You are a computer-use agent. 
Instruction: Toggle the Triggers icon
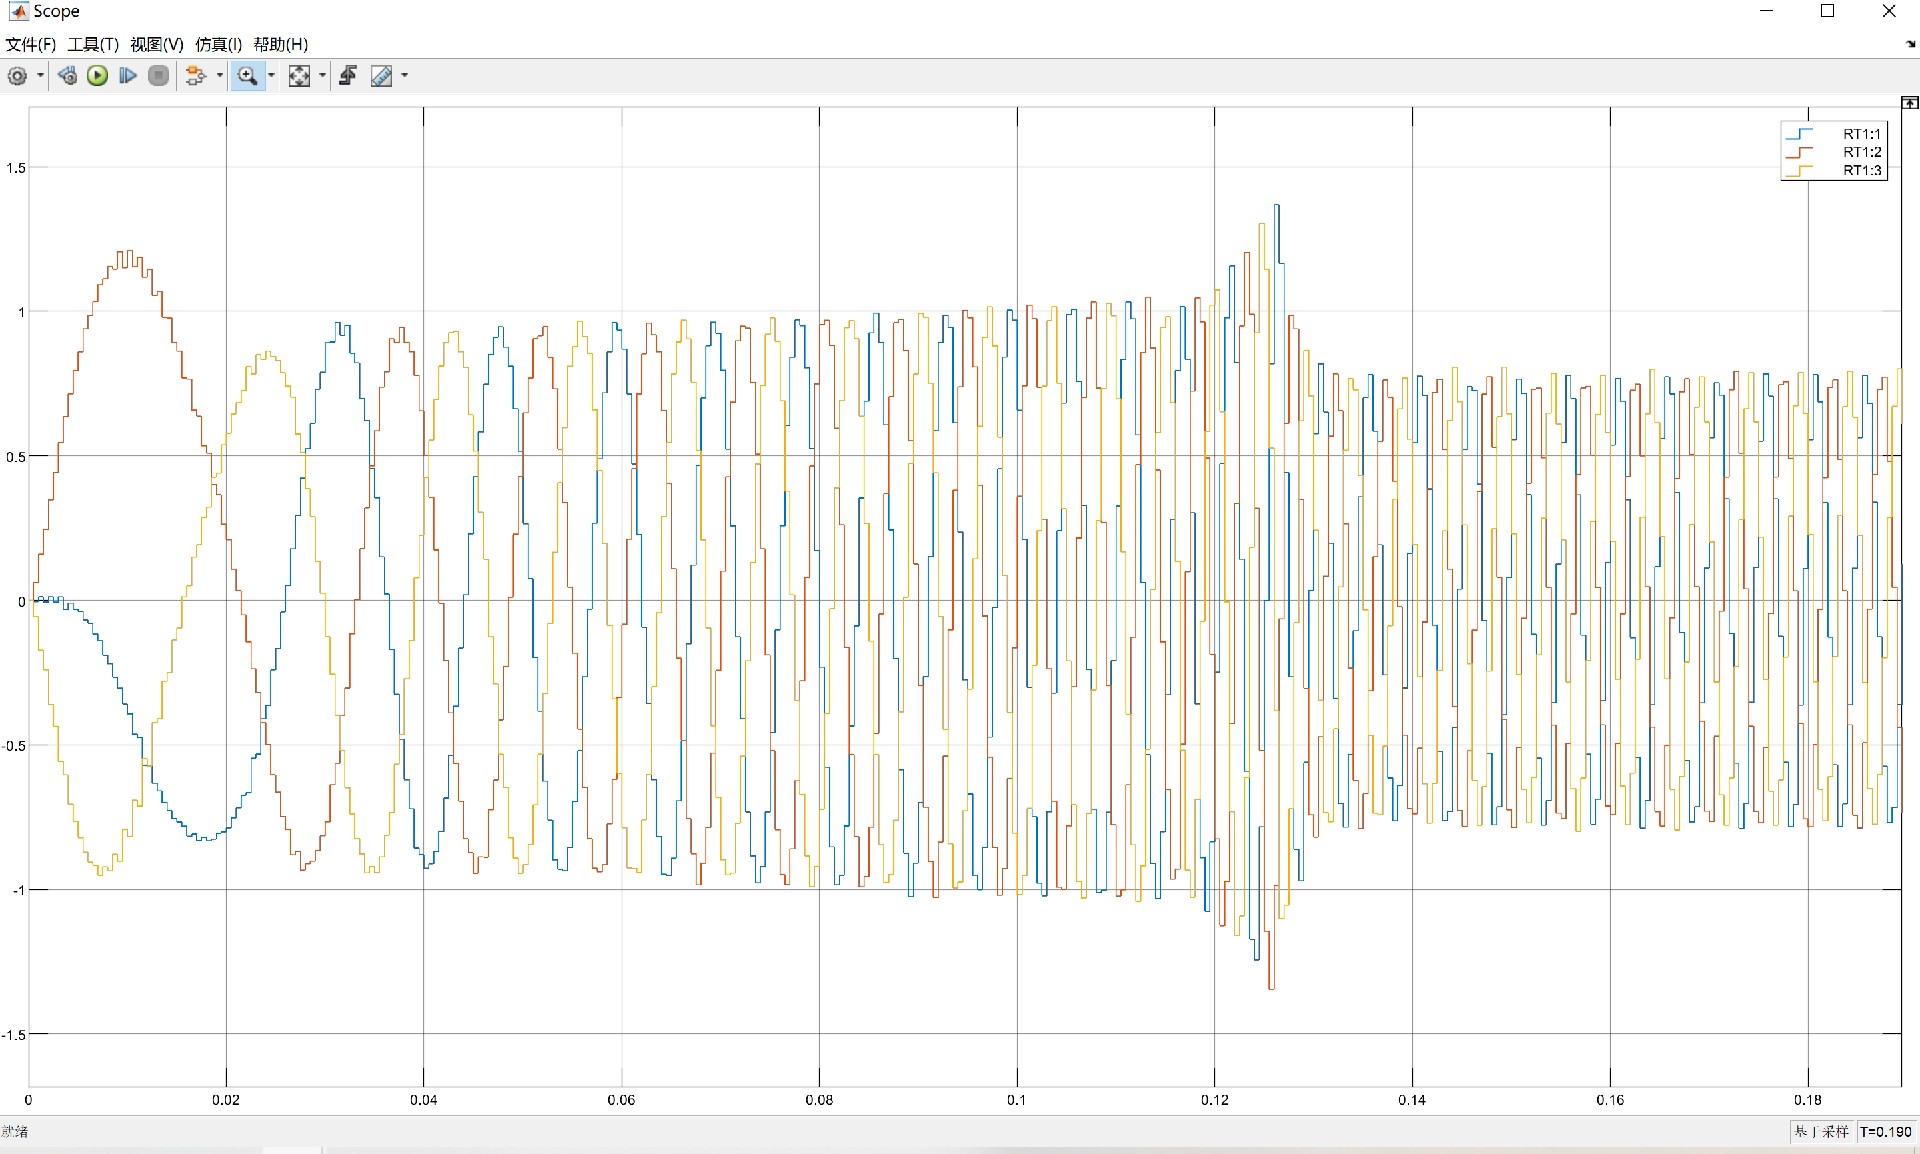[x=348, y=76]
